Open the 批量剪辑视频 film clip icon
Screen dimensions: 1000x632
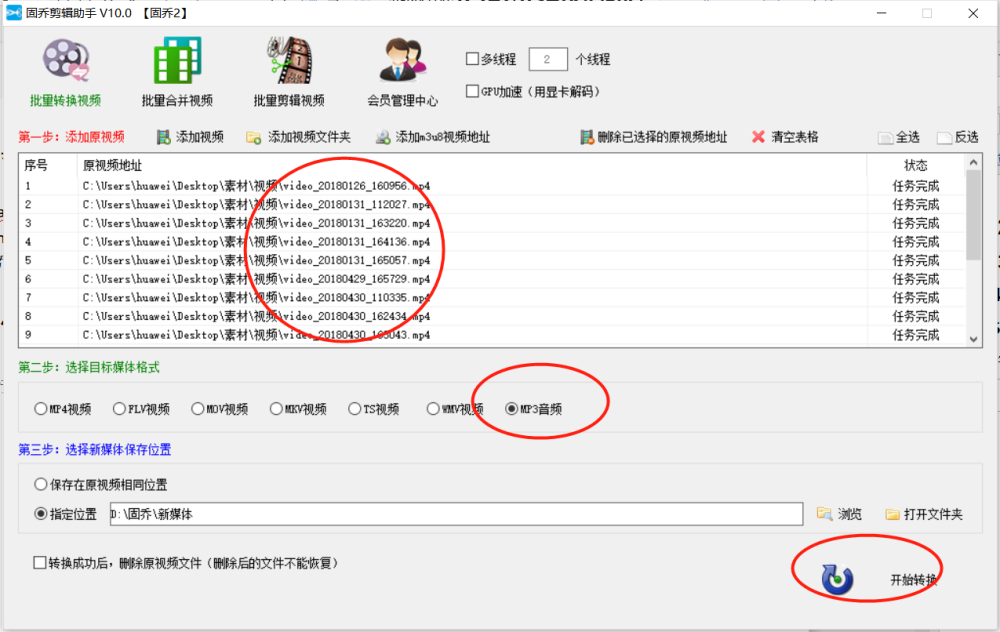[x=289, y=60]
